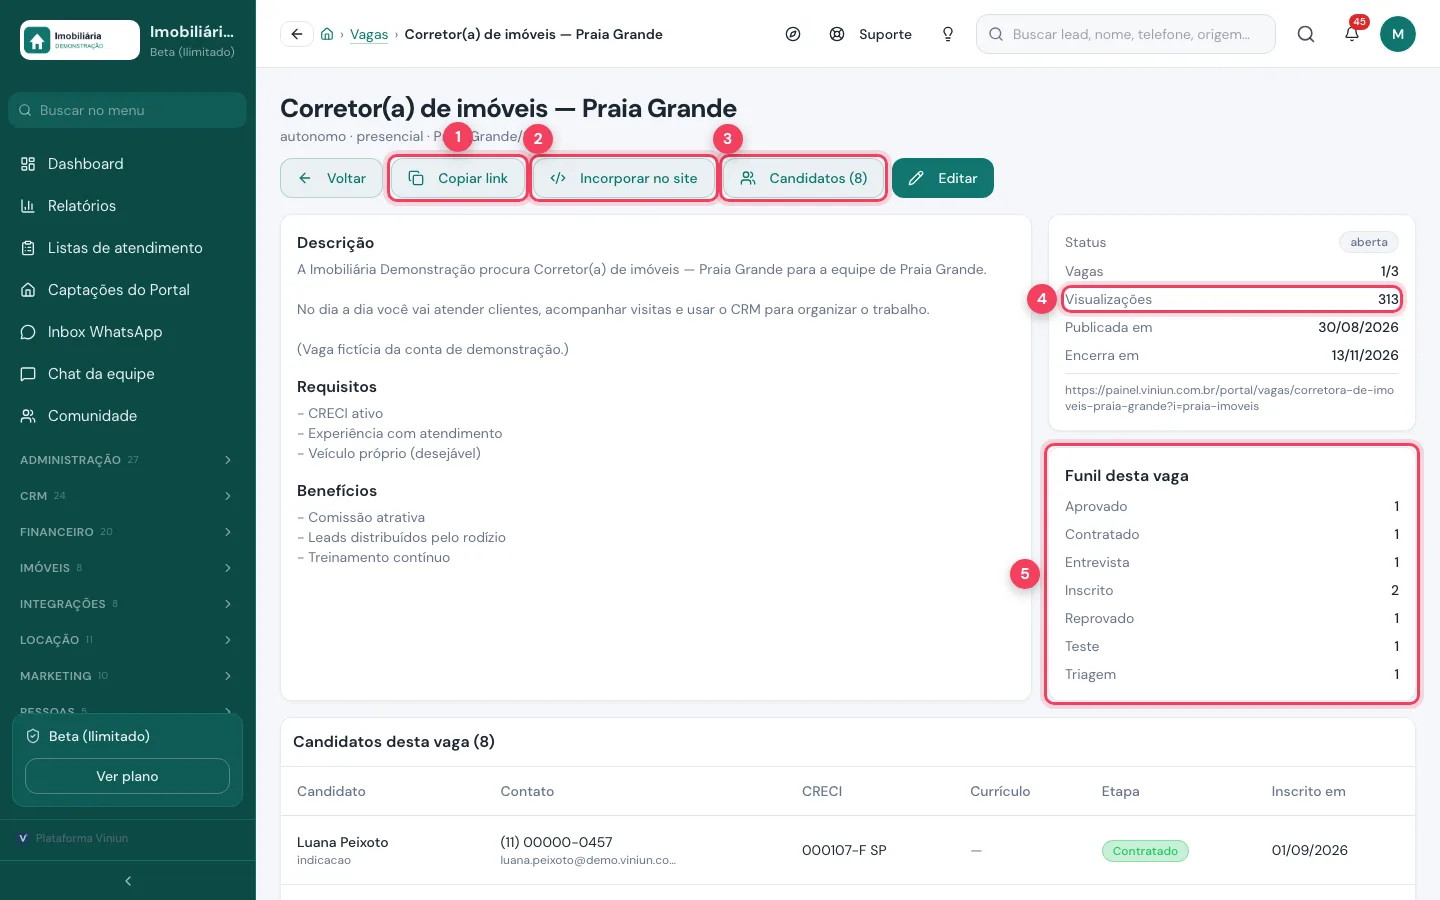Image resolution: width=1440 pixels, height=900 pixels.
Task: Click the Editar button
Action: tap(943, 178)
